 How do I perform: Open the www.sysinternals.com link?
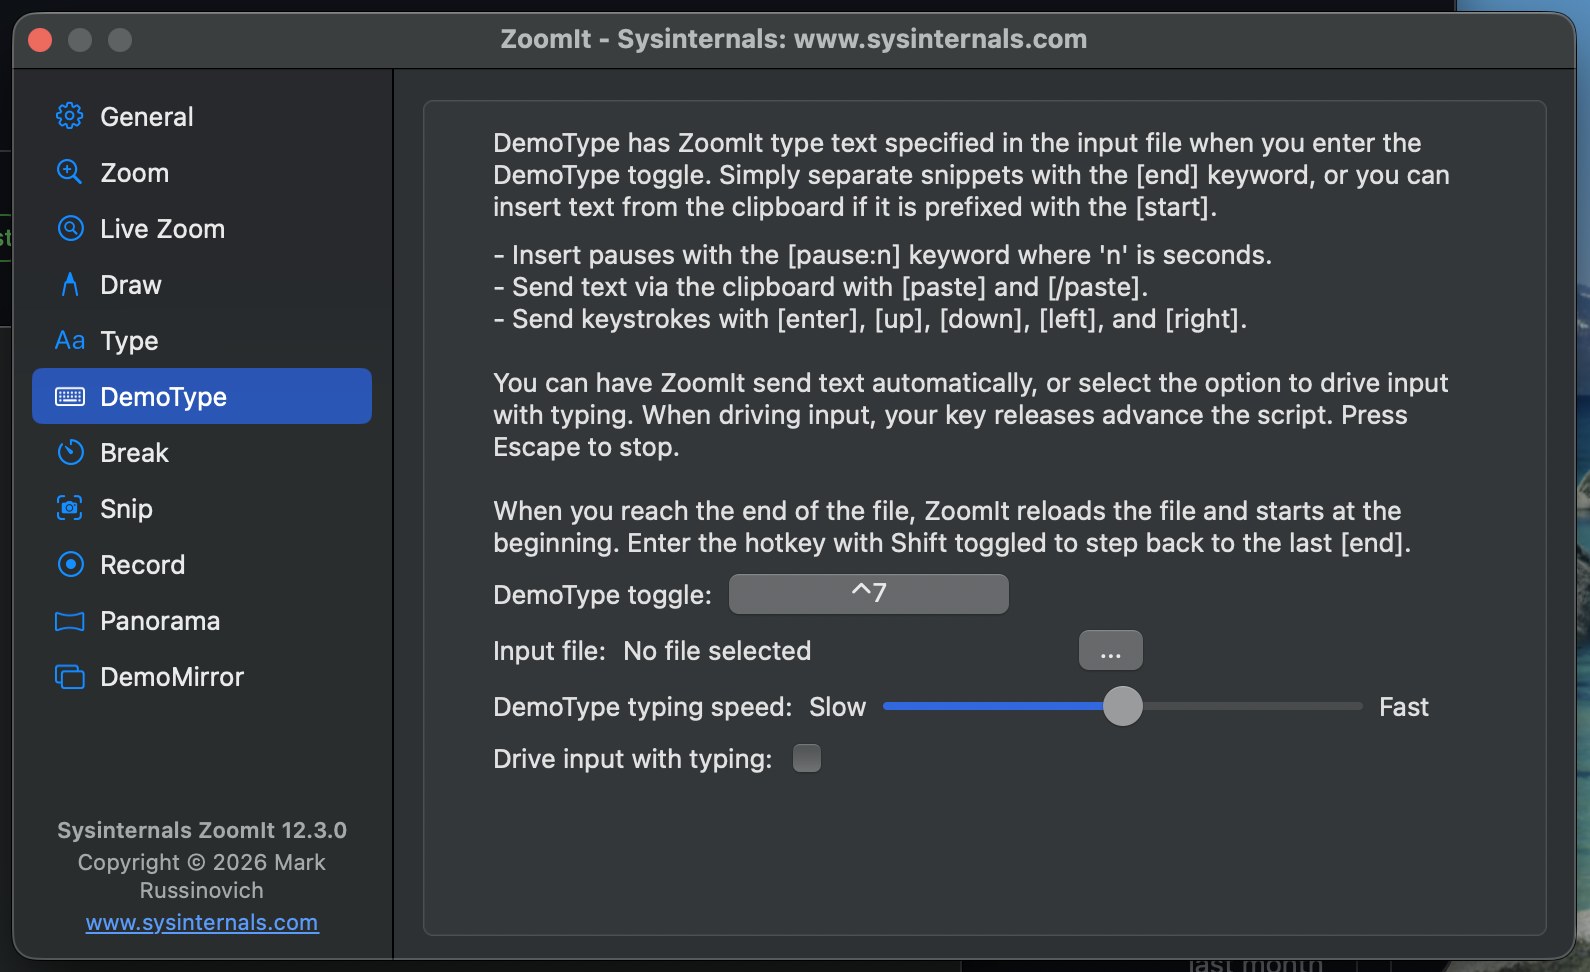(x=202, y=922)
